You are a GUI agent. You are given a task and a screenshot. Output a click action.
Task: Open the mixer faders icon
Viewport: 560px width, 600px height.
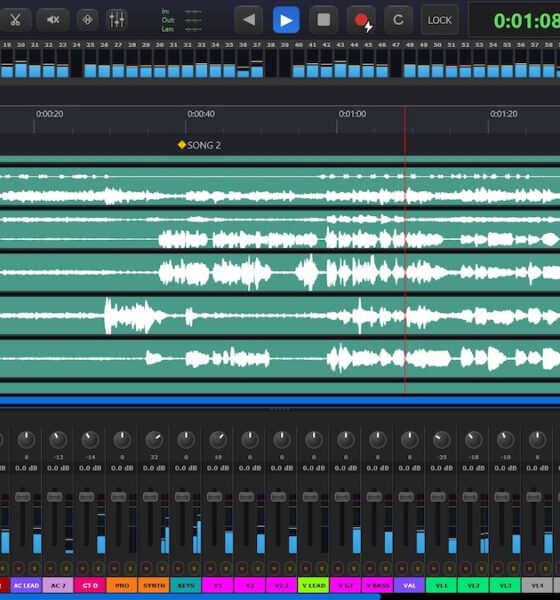coord(116,20)
